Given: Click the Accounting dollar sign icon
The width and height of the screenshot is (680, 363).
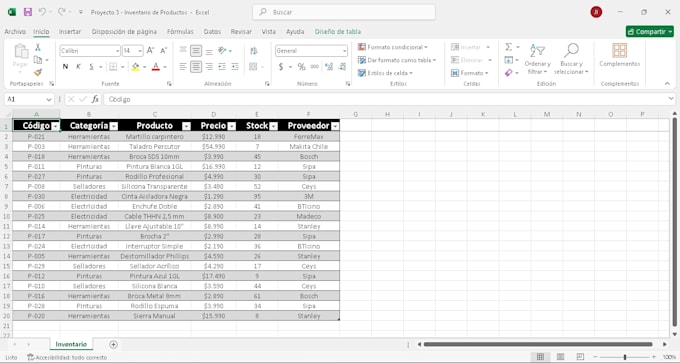Looking at the screenshot, I should click(x=281, y=67).
